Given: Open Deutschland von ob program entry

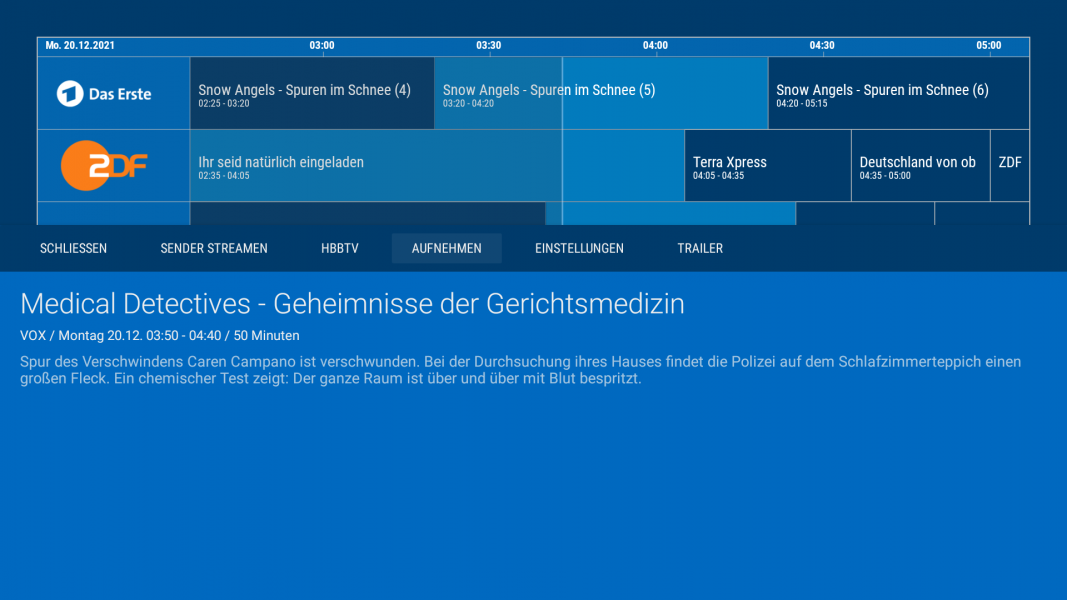Looking at the screenshot, I should click(x=916, y=165).
